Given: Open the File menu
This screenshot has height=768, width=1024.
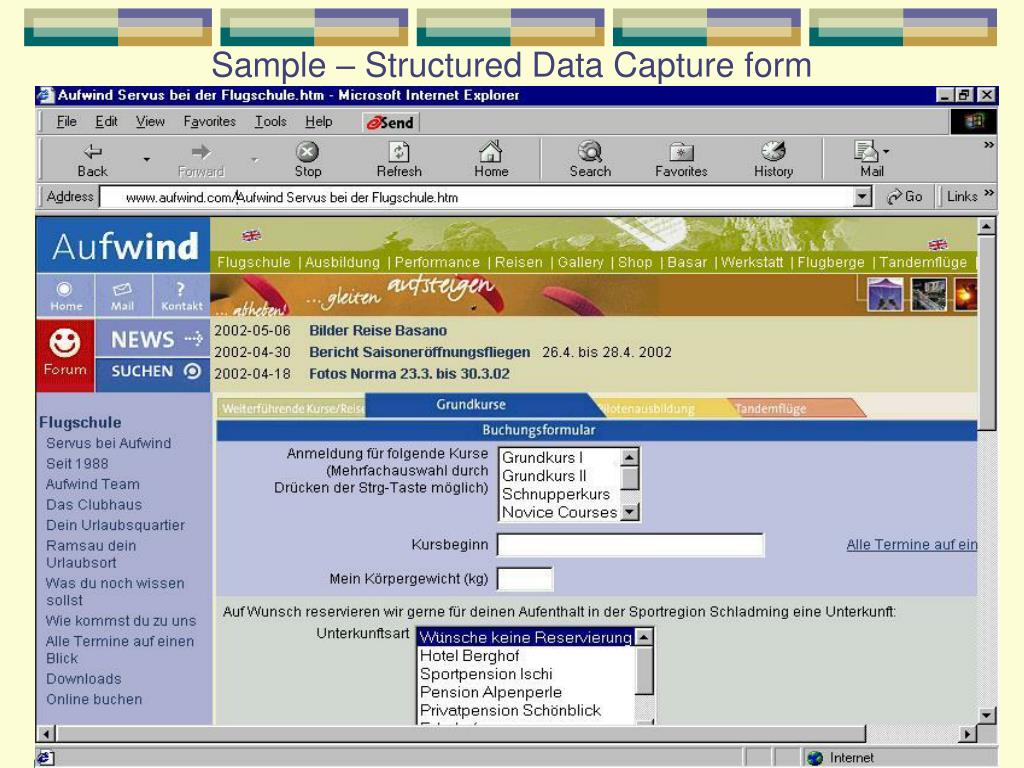Looking at the screenshot, I should coord(67,121).
